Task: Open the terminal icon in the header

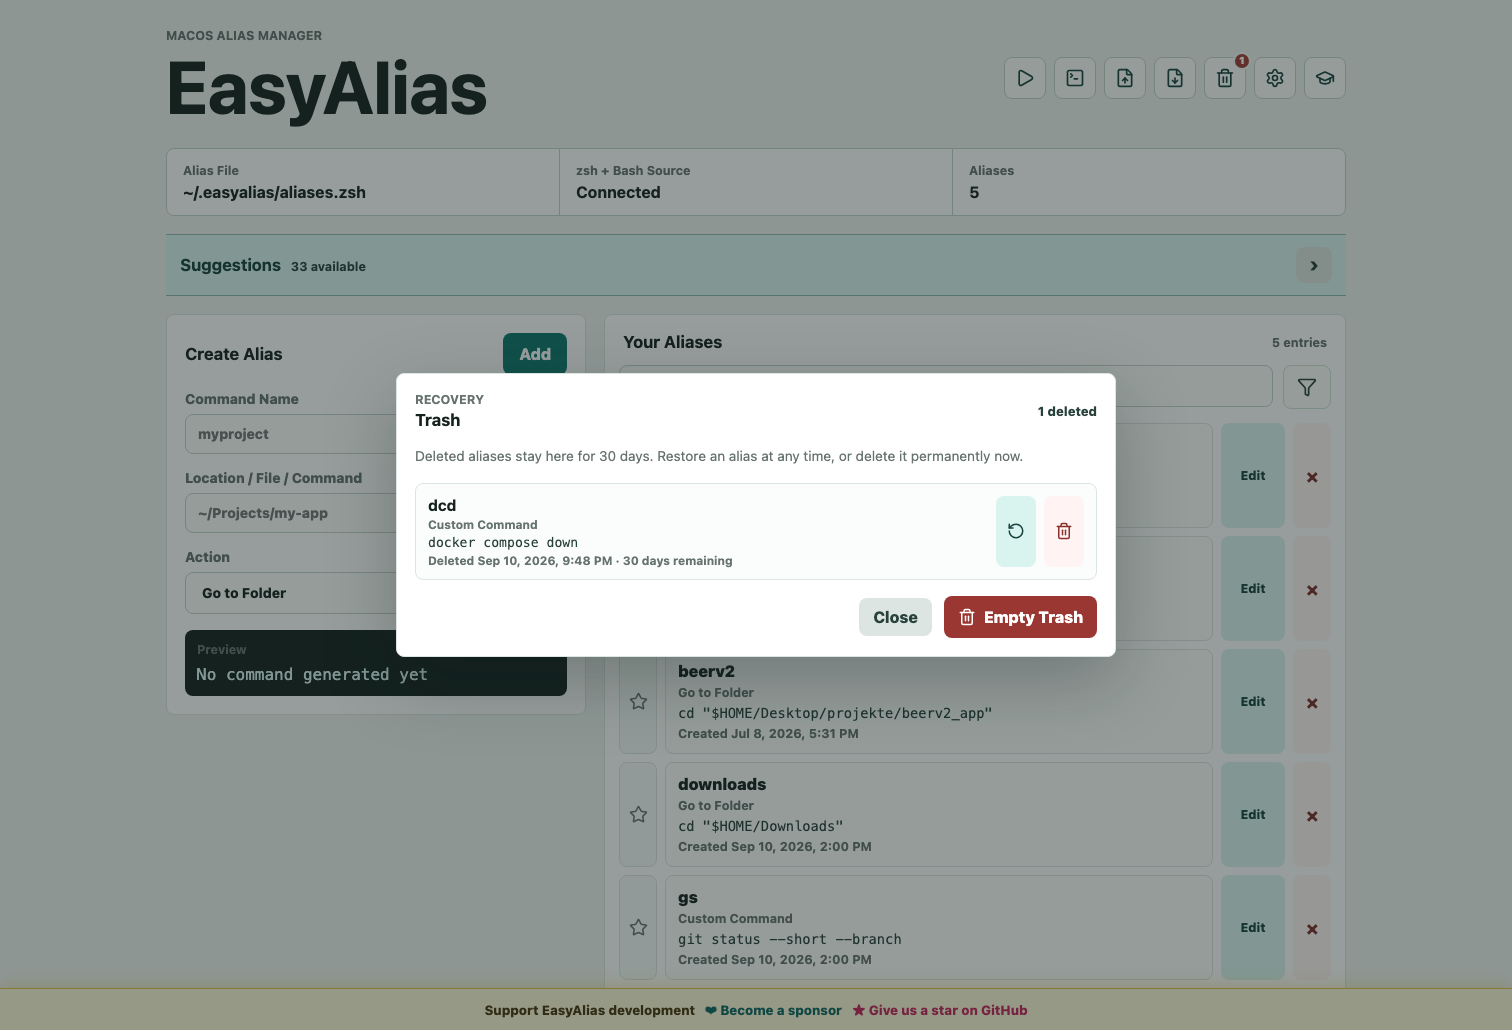Action: 1075,78
